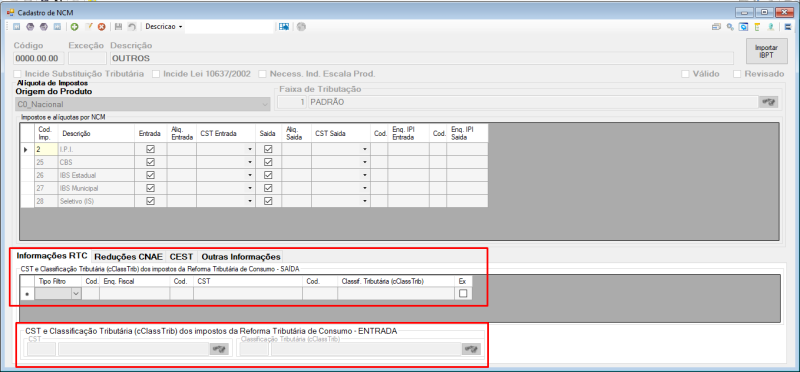Toggle Necess. Ind. Escala Prod. checkbox
The width and height of the screenshot is (800, 372).
262,74
